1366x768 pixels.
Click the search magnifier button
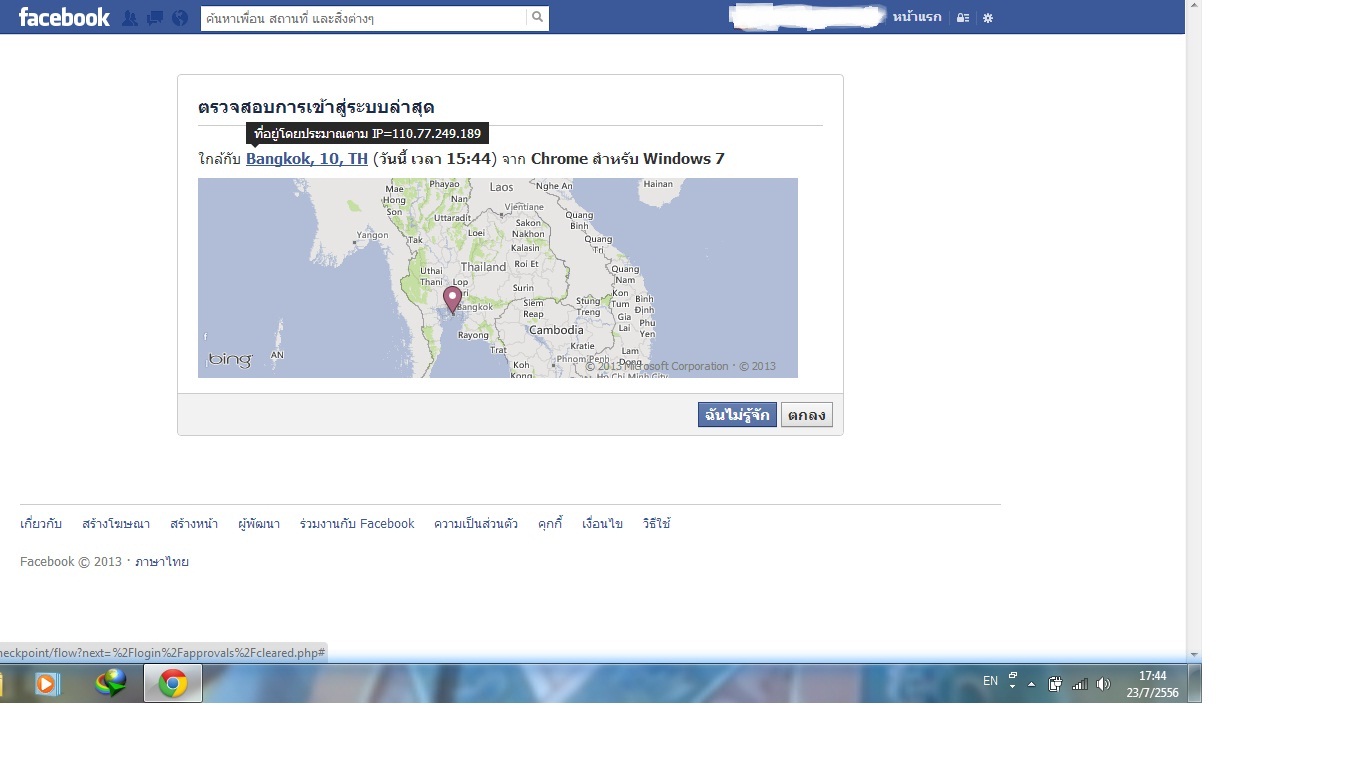(537, 18)
